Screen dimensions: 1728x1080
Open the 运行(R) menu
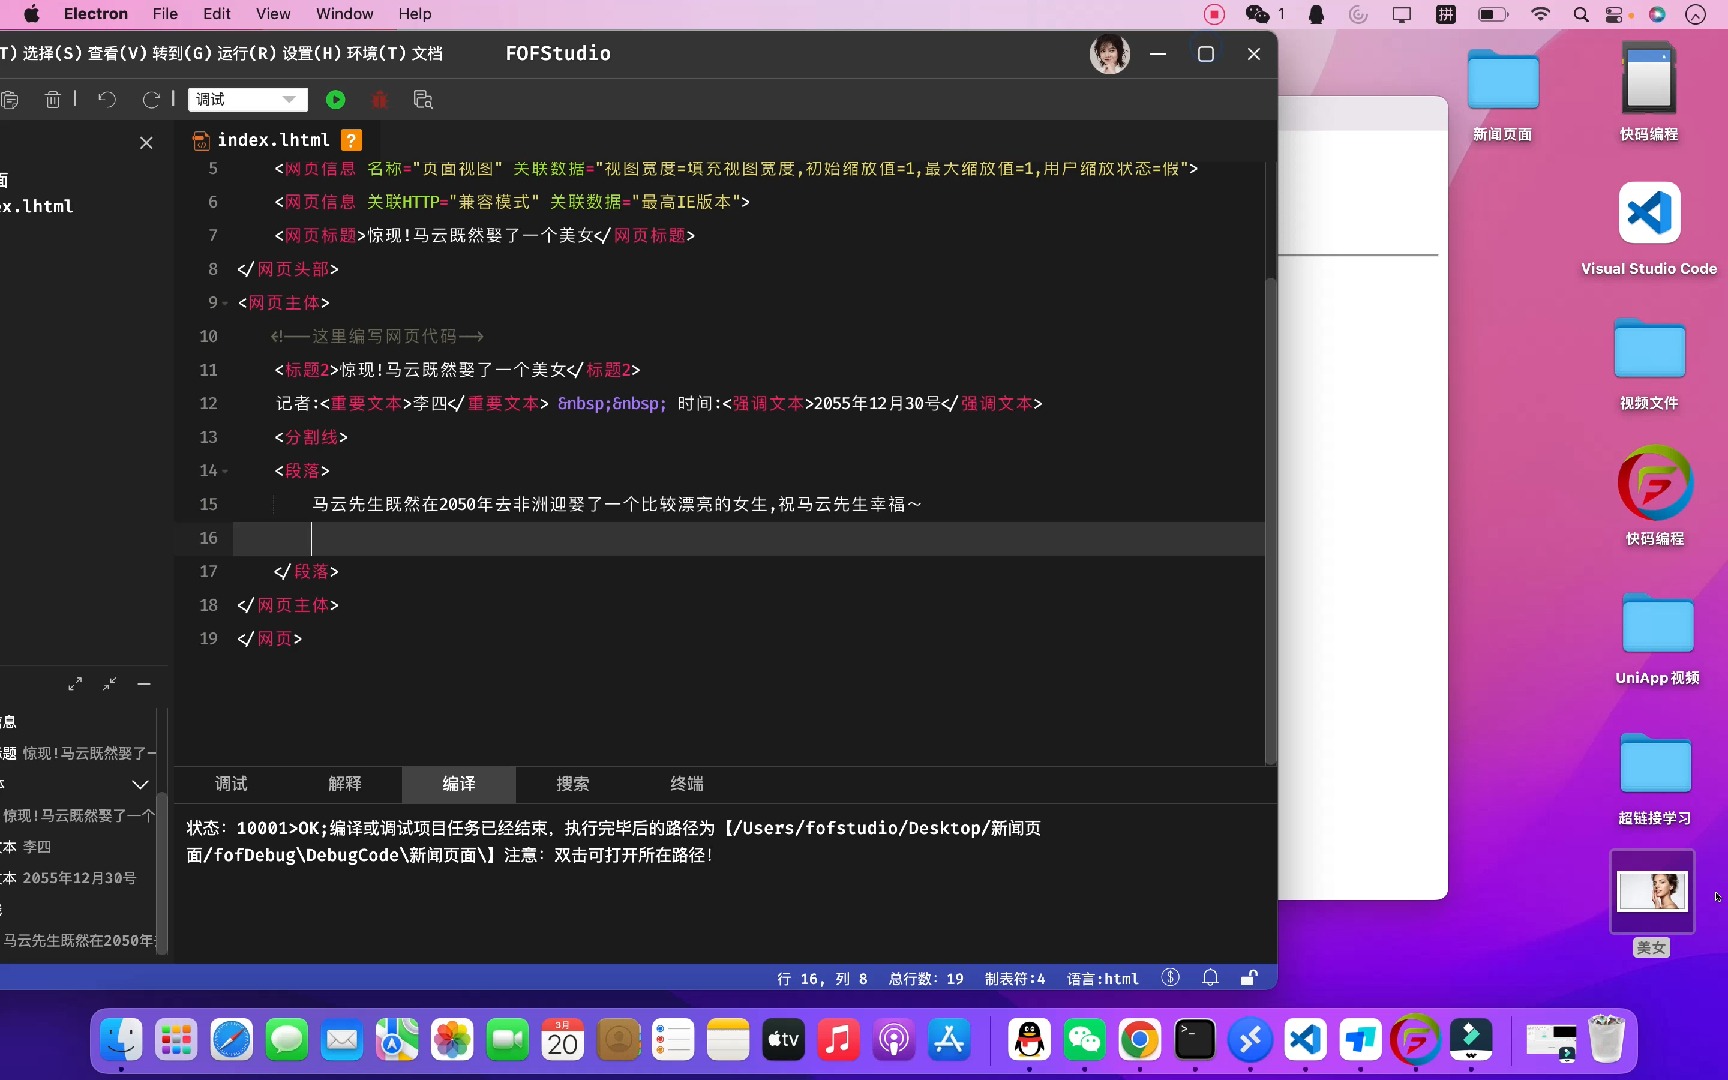coord(246,53)
